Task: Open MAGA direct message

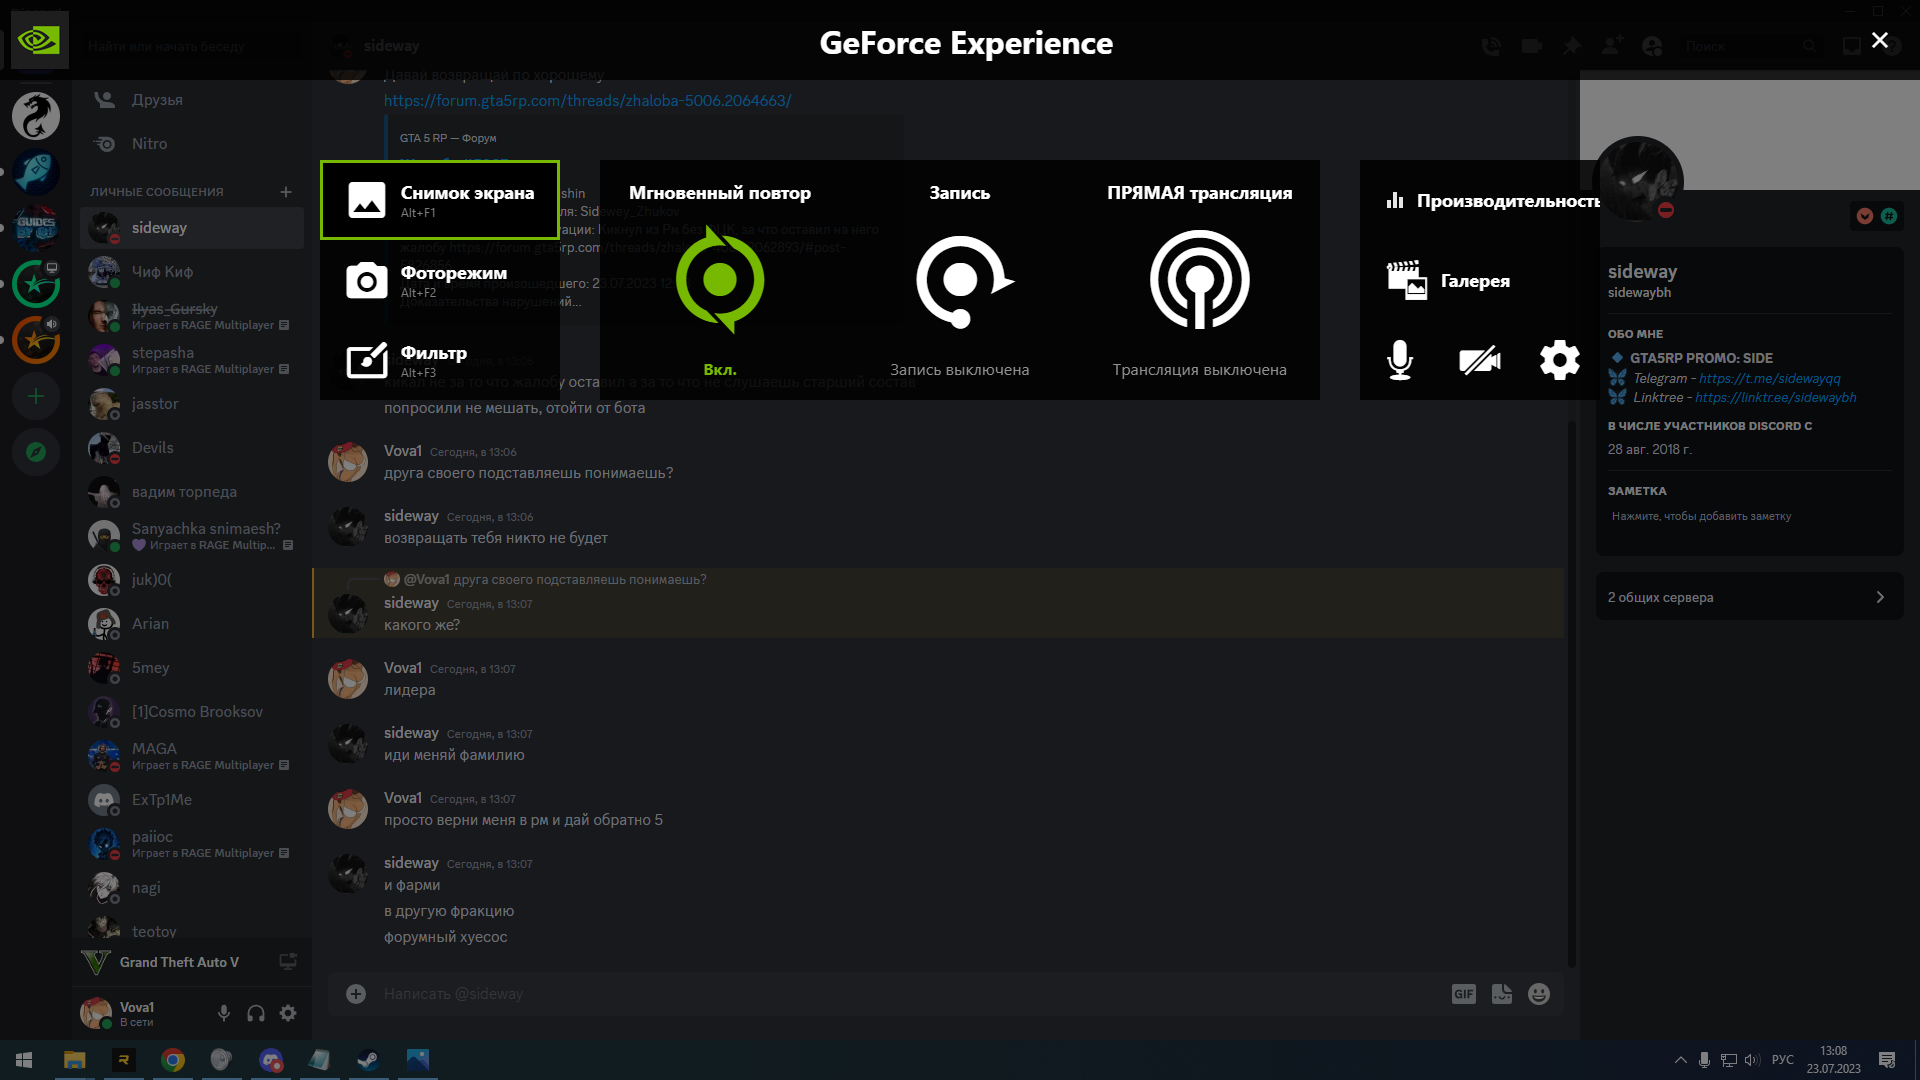Action: tap(192, 756)
